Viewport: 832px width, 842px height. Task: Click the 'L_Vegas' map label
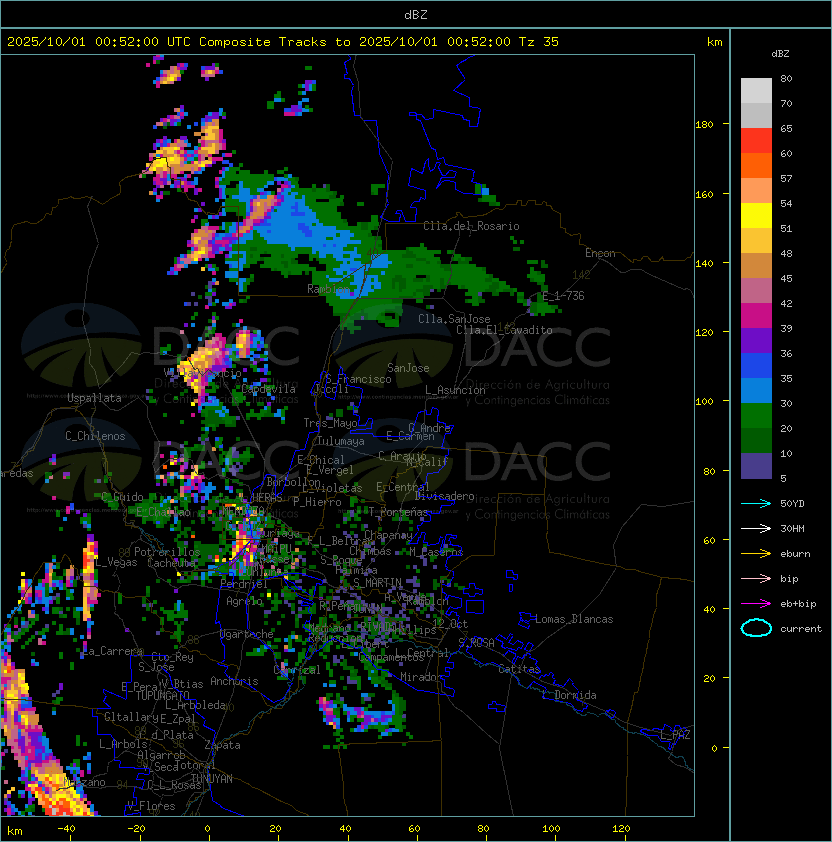point(116,562)
